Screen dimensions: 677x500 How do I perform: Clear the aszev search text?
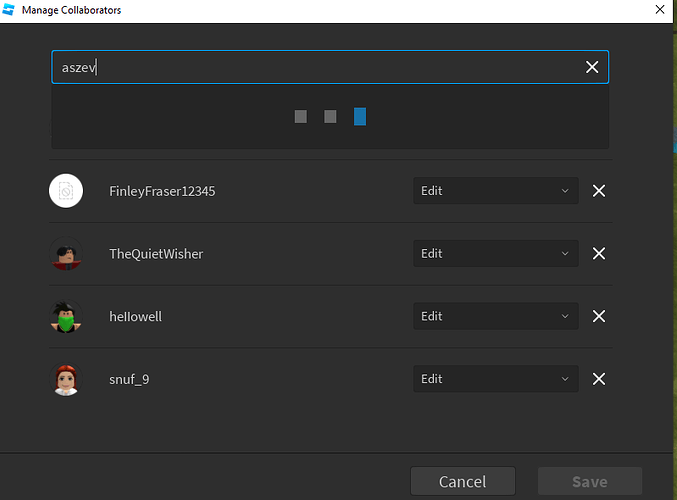pos(592,67)
